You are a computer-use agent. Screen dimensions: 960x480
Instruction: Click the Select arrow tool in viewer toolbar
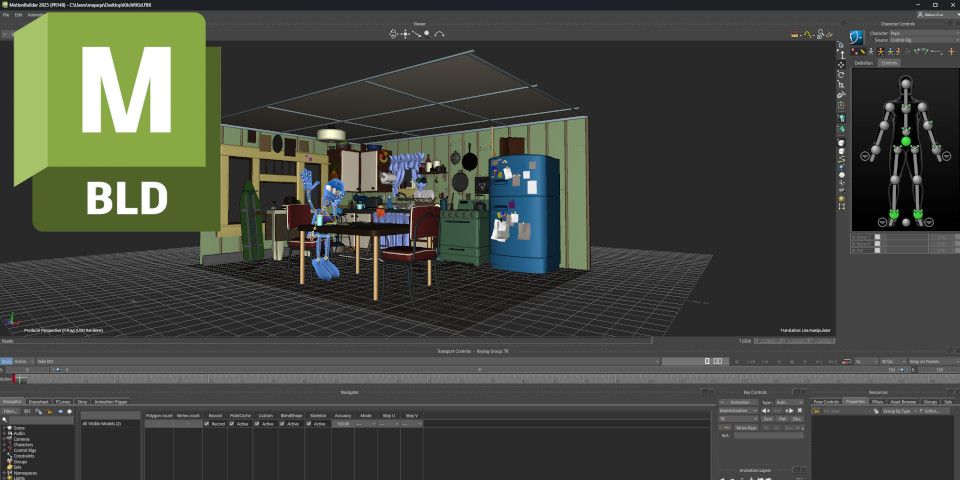[x=841, y=45]
